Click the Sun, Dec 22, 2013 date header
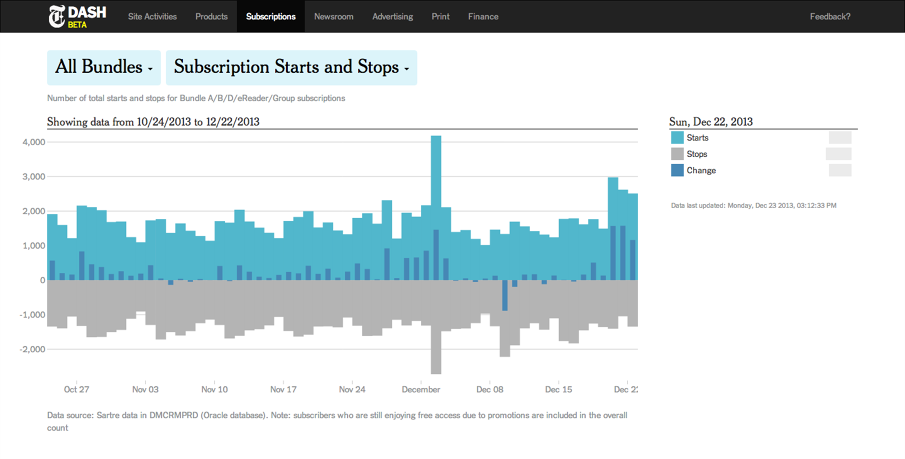The image size is (905, 459). point(711,121)
